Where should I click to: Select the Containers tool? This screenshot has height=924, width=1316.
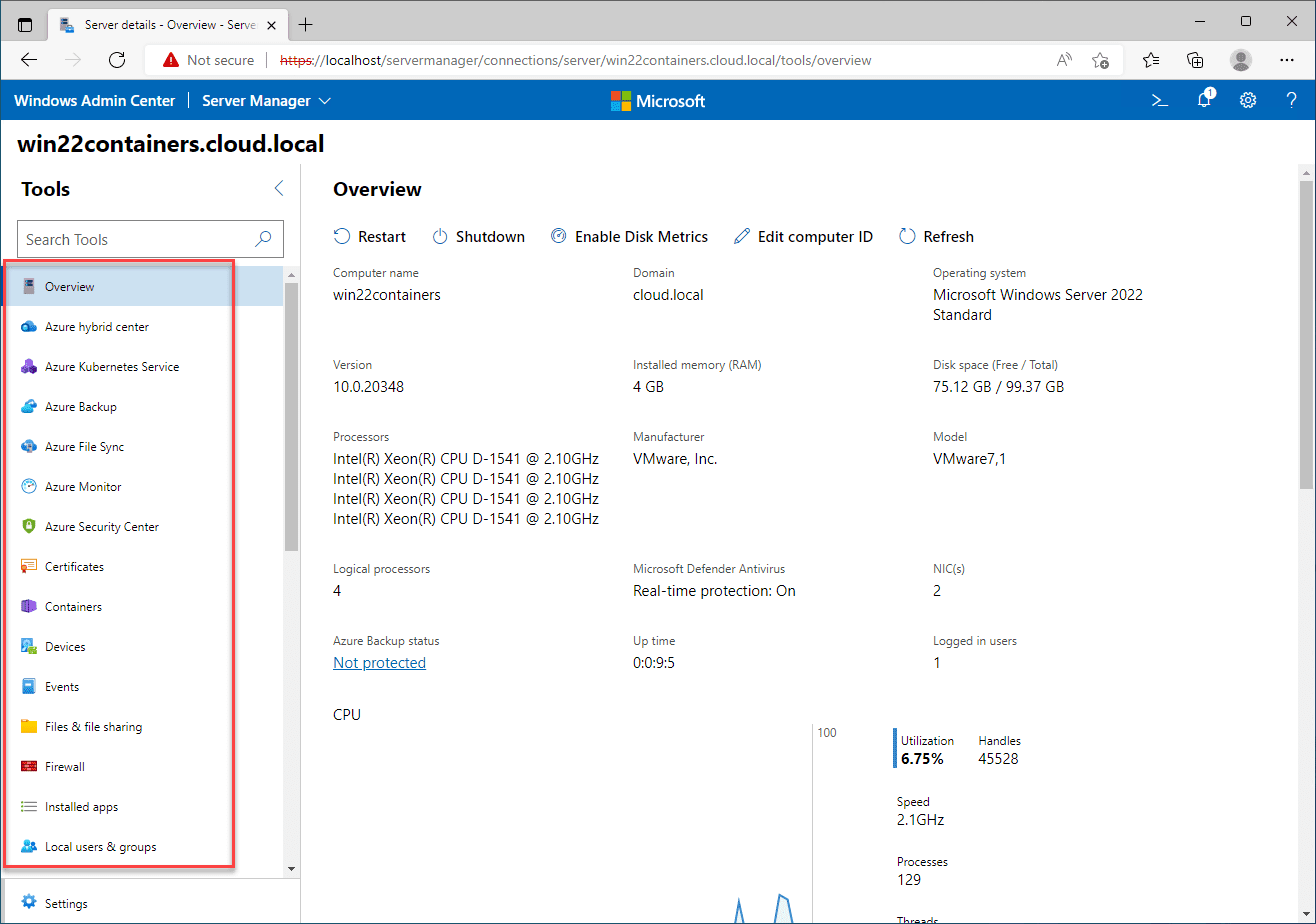point(73,607)
